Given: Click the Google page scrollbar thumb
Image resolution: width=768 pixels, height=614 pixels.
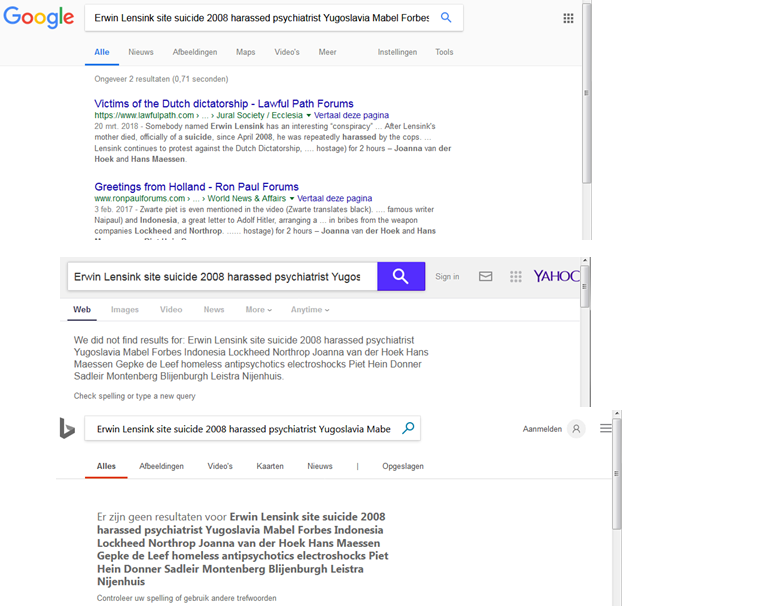Looking at the screenshot, I should point(586,93).
